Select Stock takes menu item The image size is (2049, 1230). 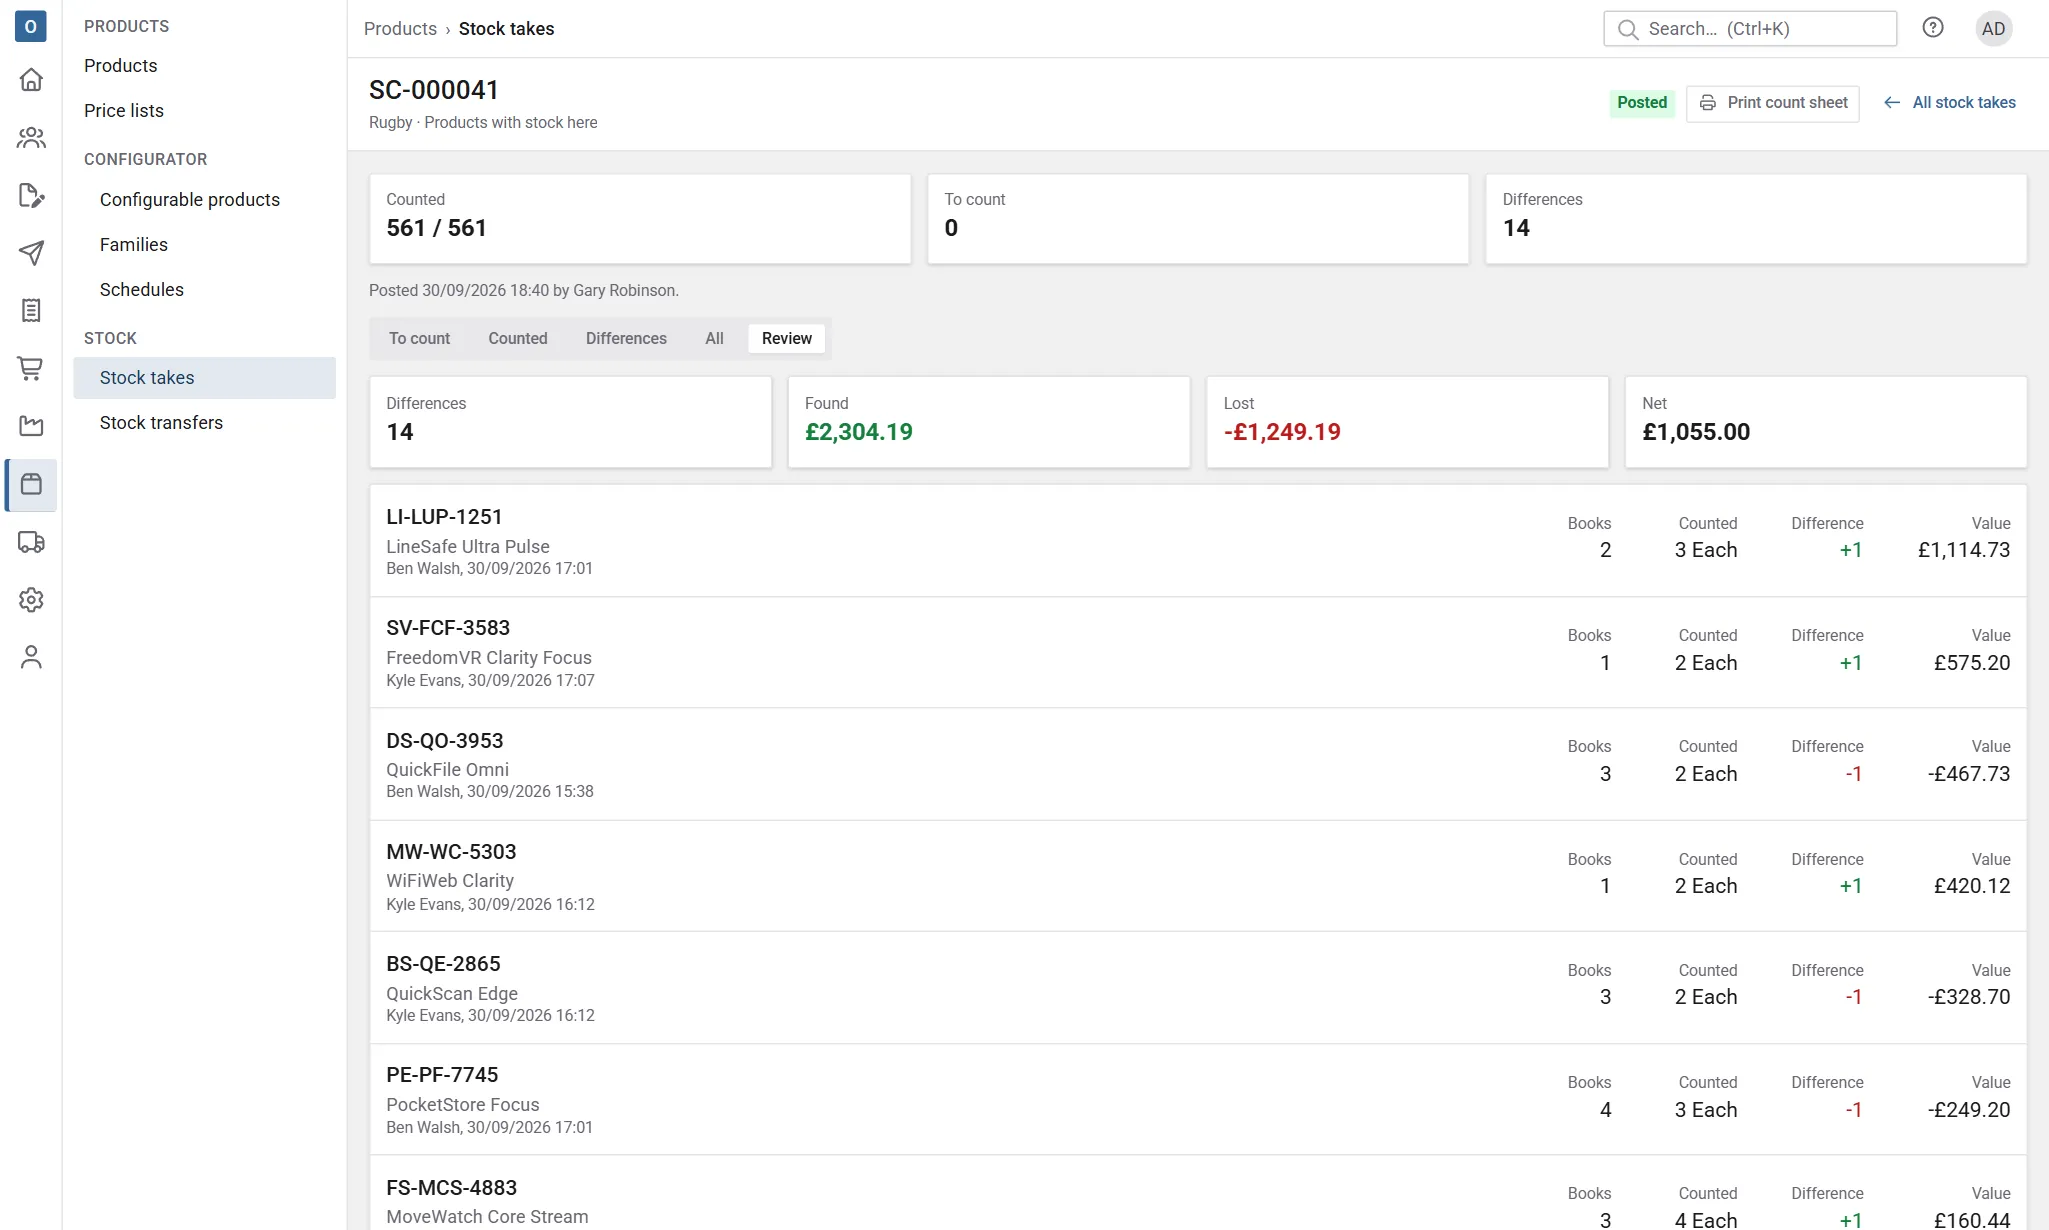point(205,378)
